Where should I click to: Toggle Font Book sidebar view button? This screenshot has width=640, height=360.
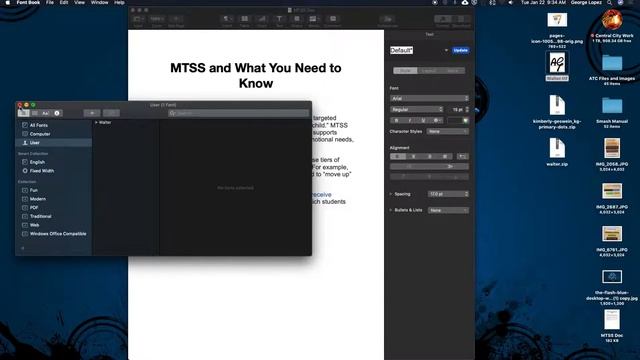click(23, 113)
